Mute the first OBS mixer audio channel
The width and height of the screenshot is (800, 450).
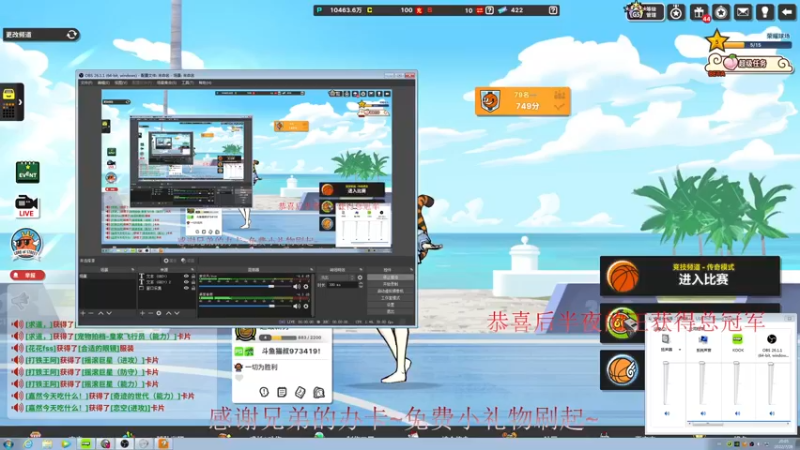tap(297, 287)
